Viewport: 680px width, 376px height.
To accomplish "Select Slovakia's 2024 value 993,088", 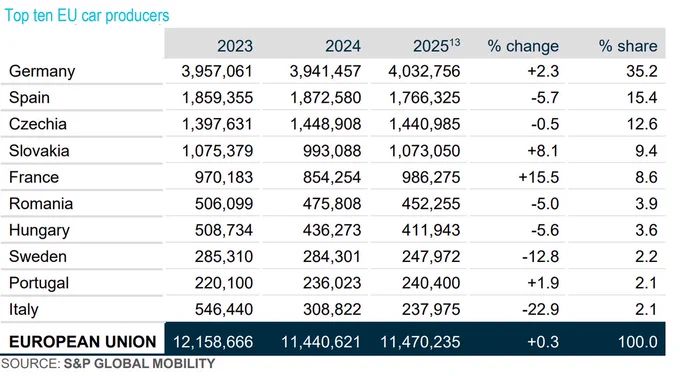I will pos(332,151).
